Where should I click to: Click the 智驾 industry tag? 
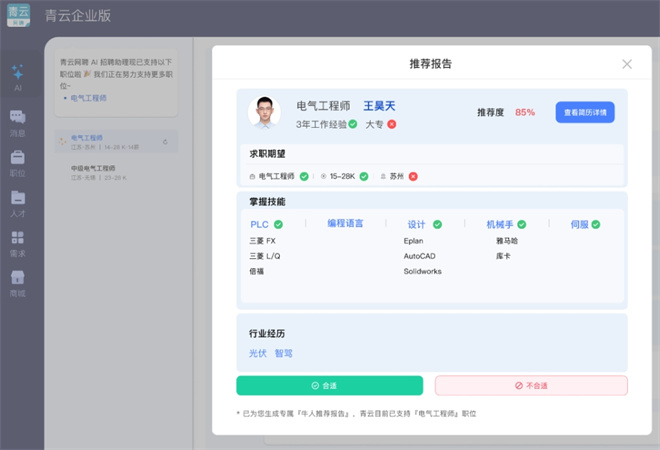284,353
